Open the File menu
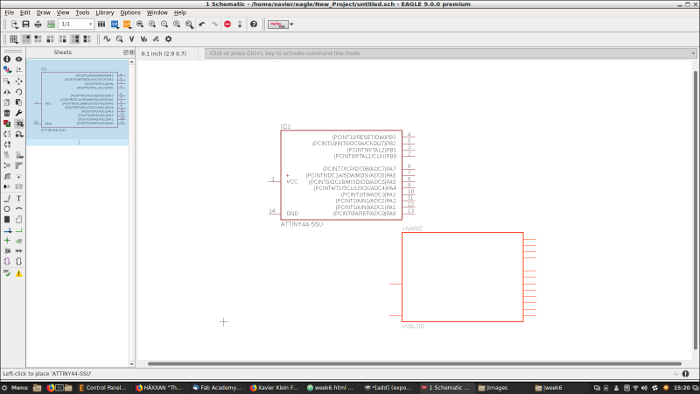 9,12
